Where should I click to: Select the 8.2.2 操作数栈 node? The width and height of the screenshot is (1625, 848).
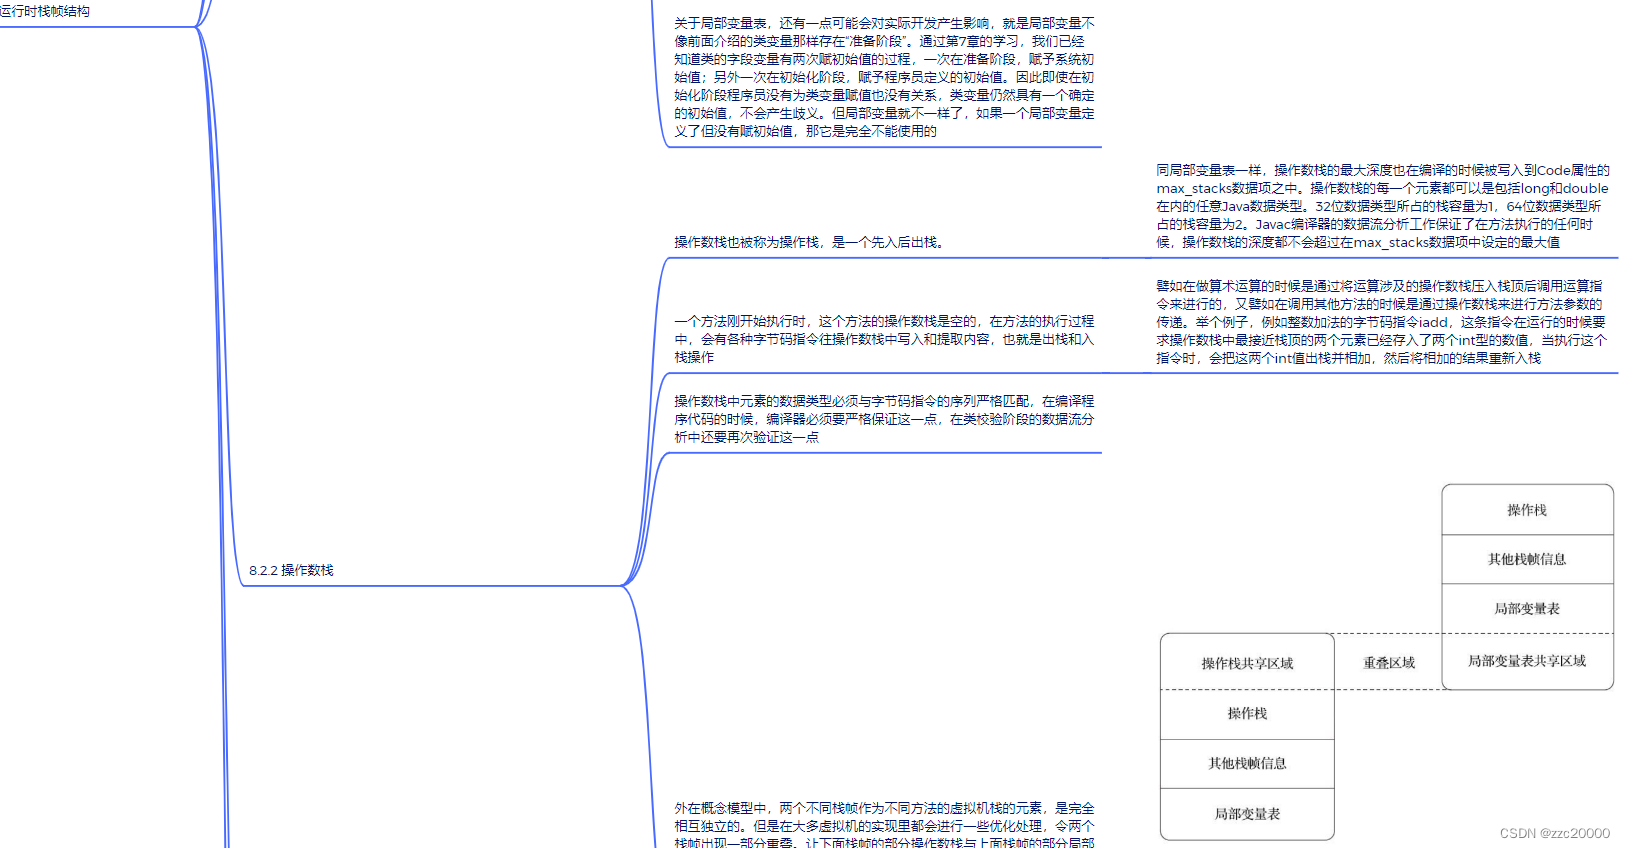pos(291,570)
